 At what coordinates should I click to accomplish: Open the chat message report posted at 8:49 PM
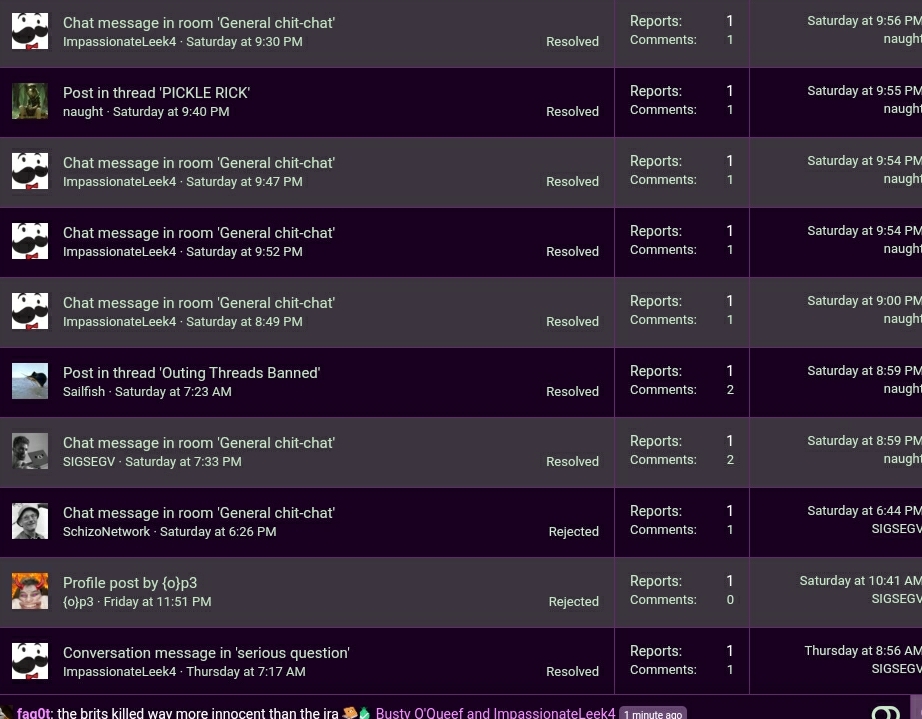[x=199, y=303]
